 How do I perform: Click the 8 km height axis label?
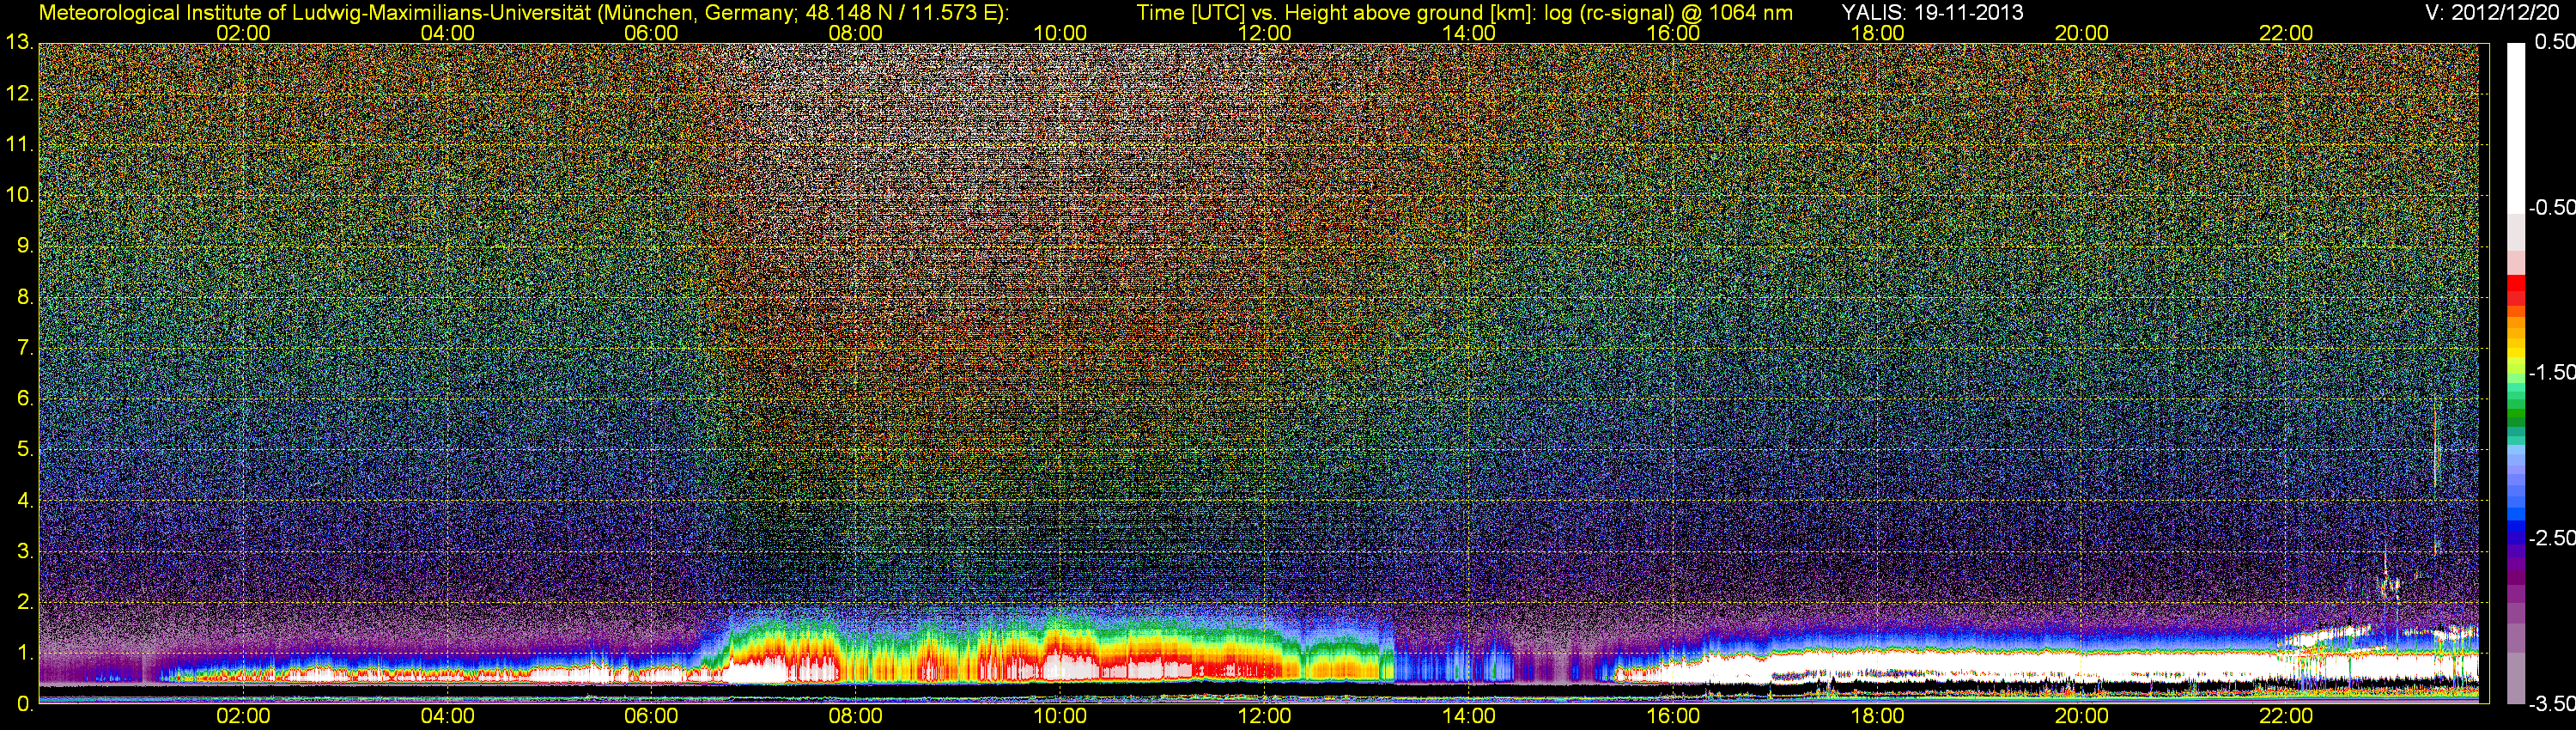click(x=25, y=297)
